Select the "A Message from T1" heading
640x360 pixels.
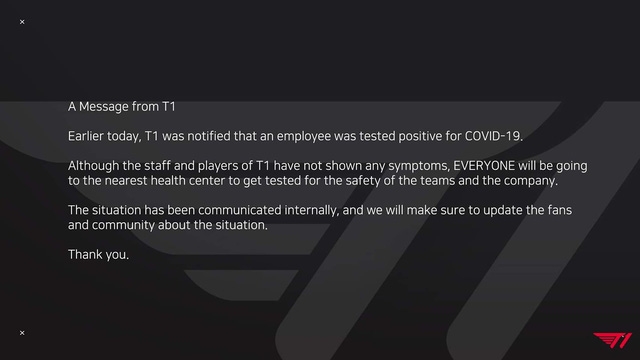[x=122, y=107]
